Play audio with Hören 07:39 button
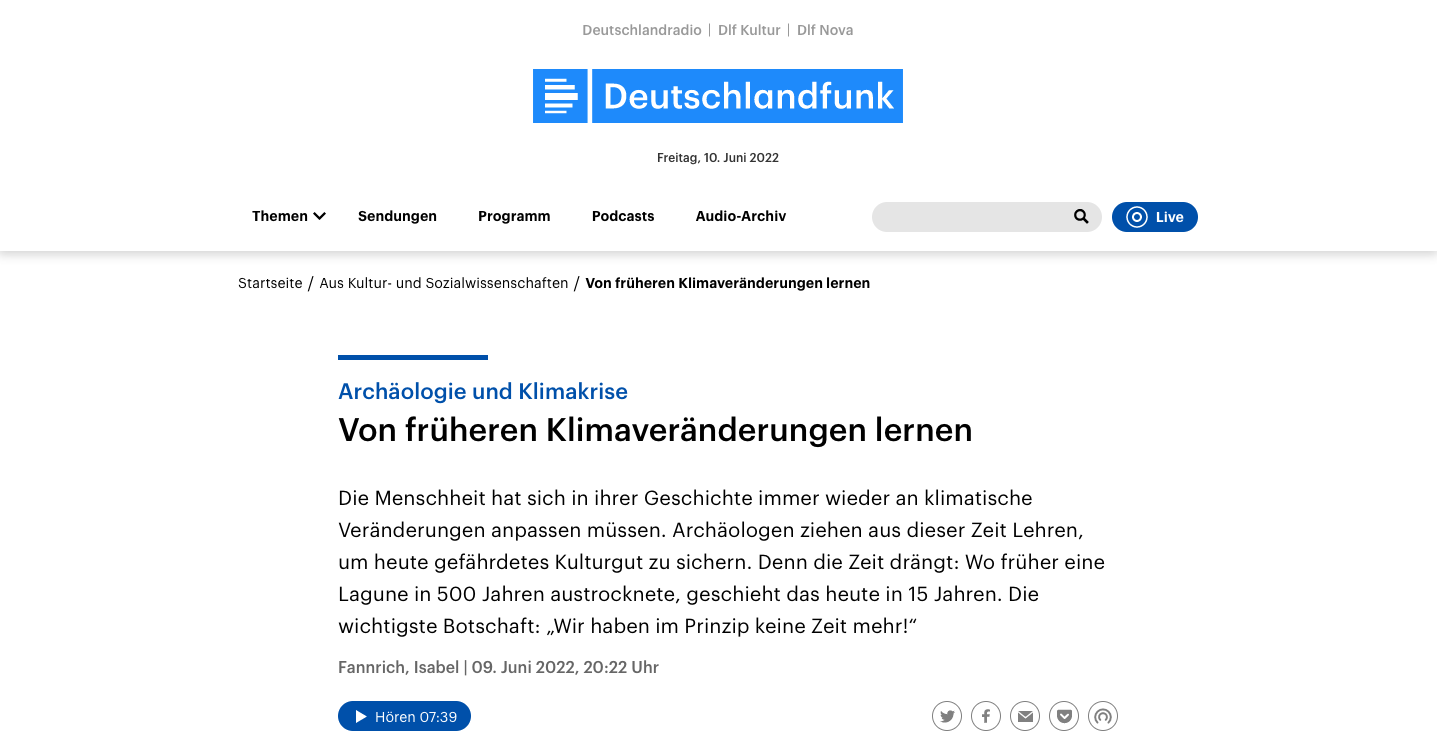The width and height of the screenshot is (1437, 748). tap(404, 716)
